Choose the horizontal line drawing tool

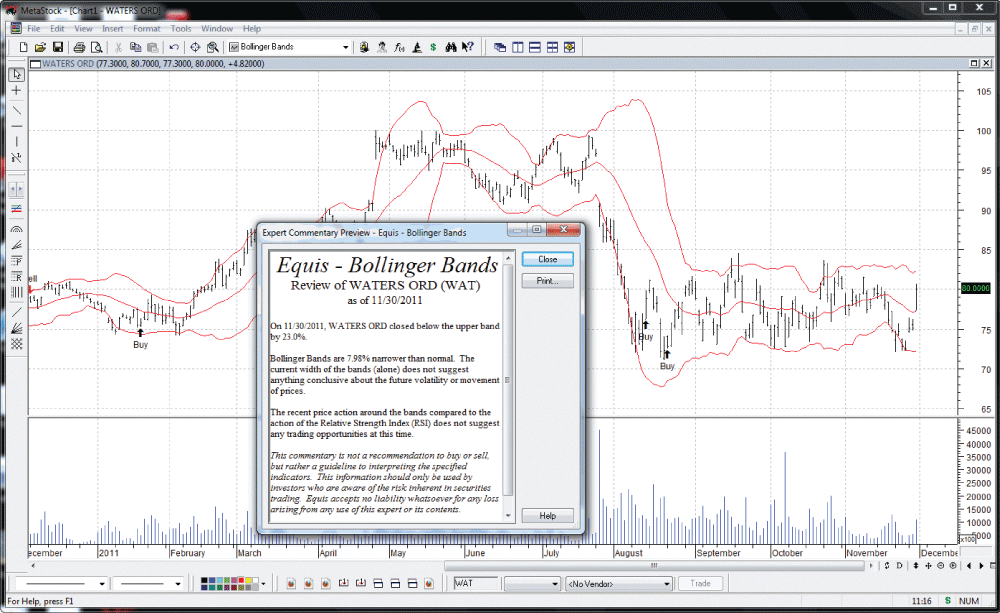coord(15,126)
